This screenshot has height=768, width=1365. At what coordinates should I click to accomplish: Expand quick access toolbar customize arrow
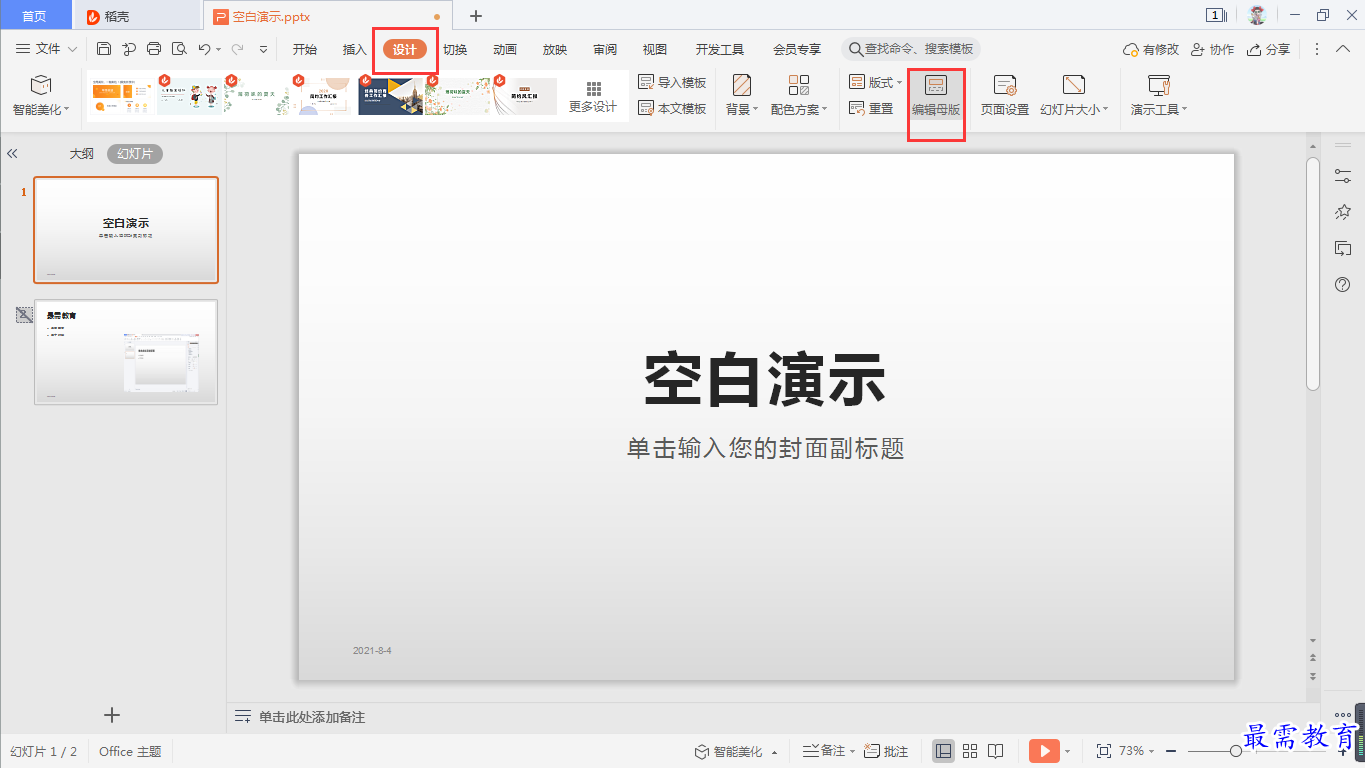click(x=264, y=49)
